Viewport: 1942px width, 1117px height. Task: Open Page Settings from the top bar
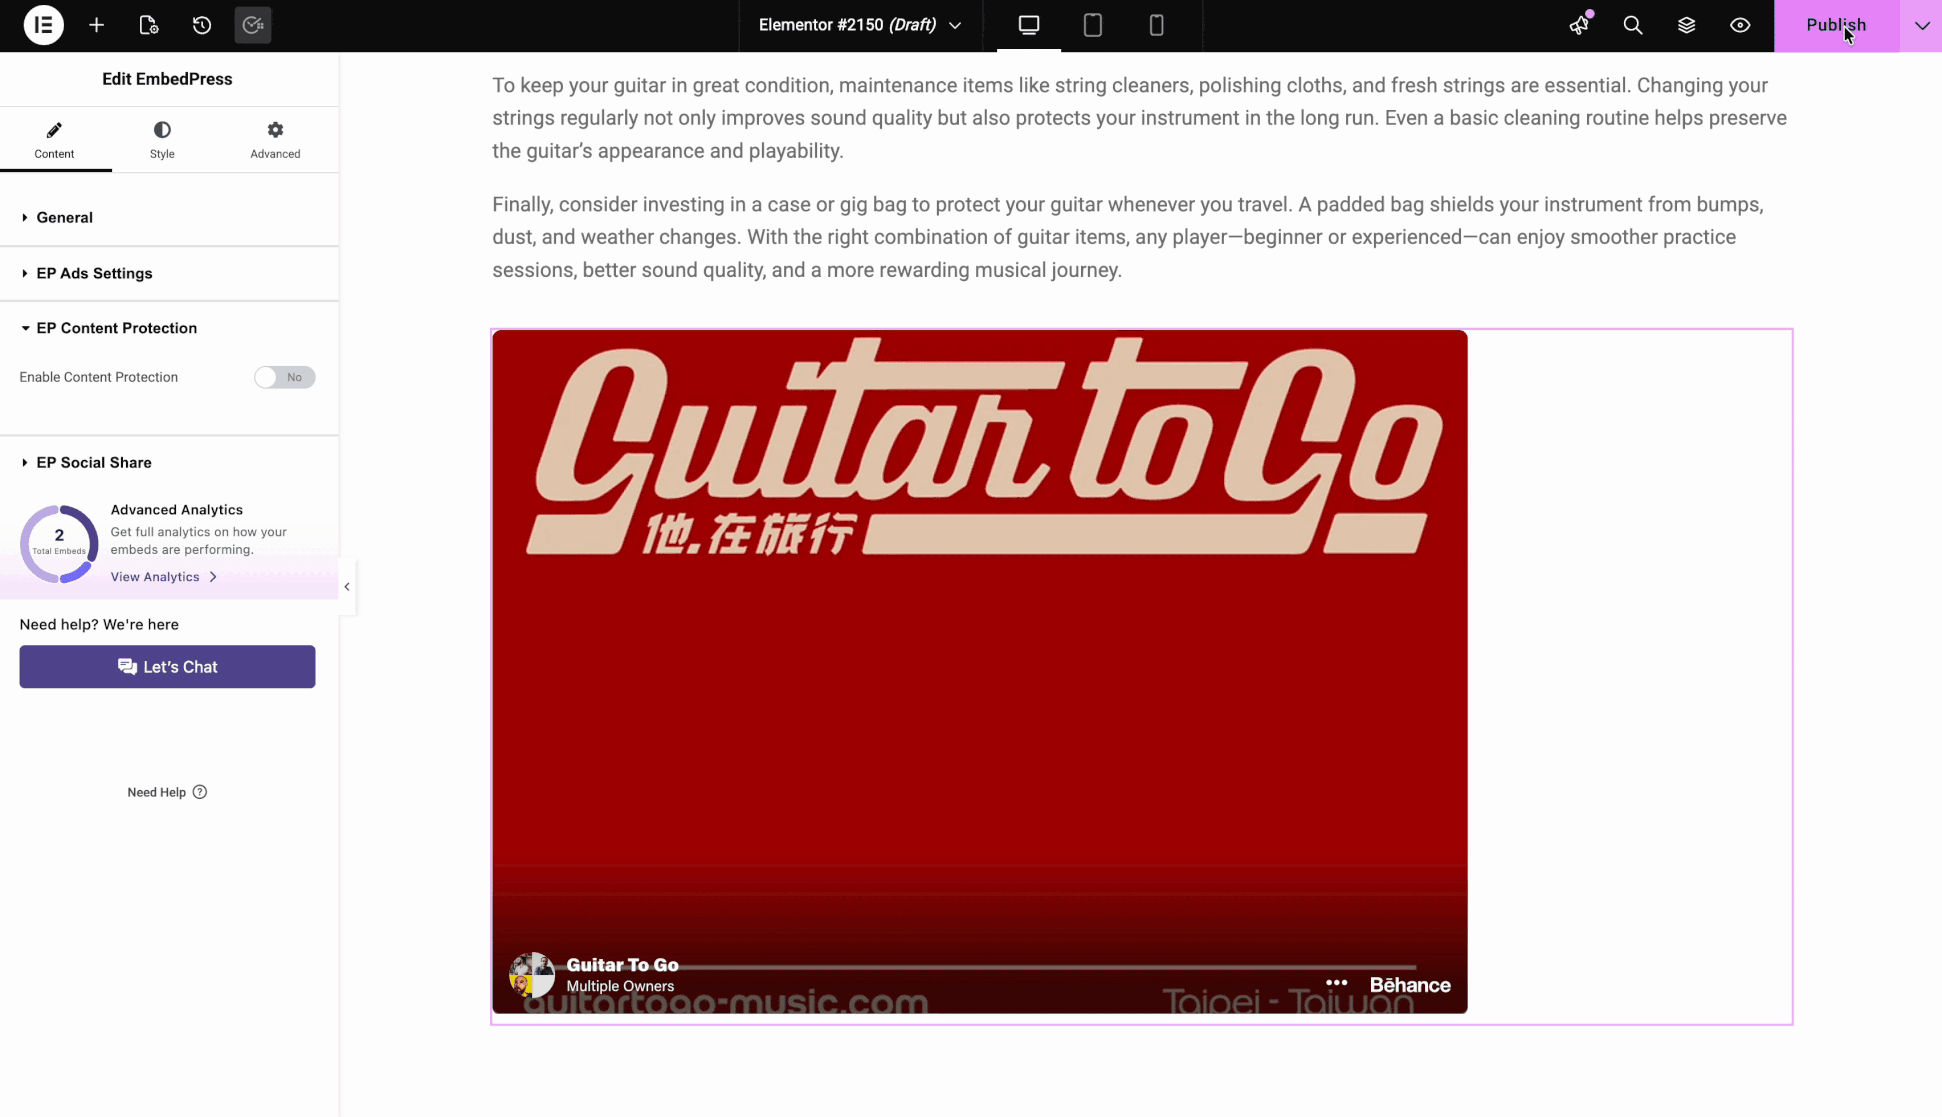[149, 25]
